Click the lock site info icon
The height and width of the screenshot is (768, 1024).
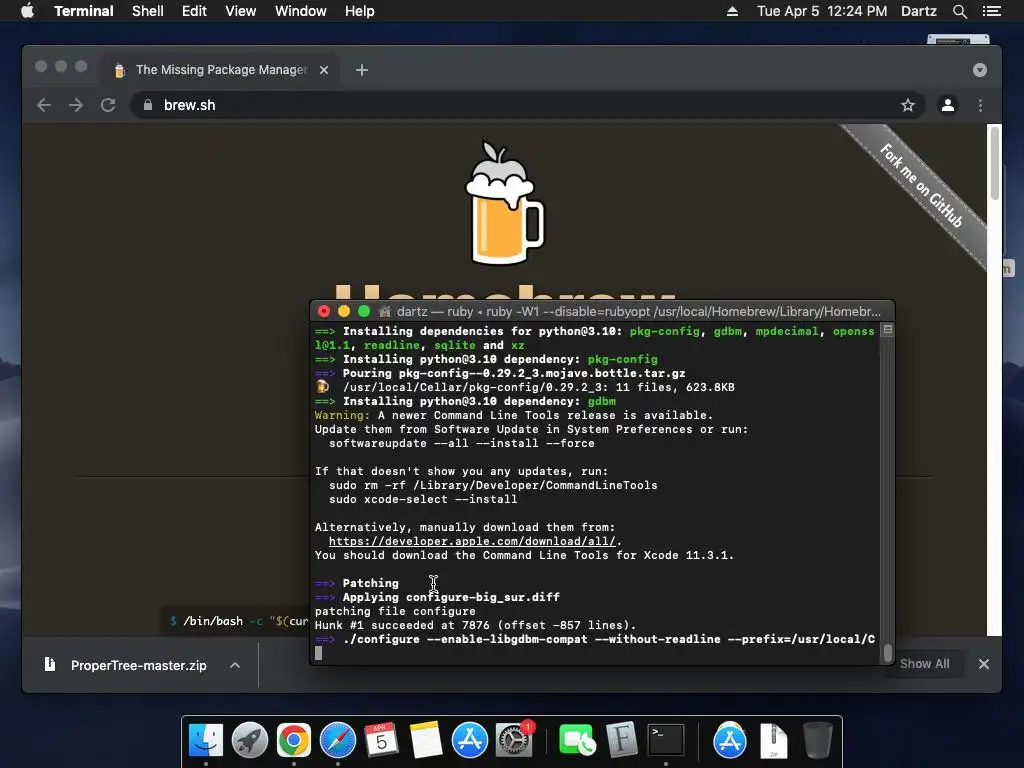click(x=148, y=105)
